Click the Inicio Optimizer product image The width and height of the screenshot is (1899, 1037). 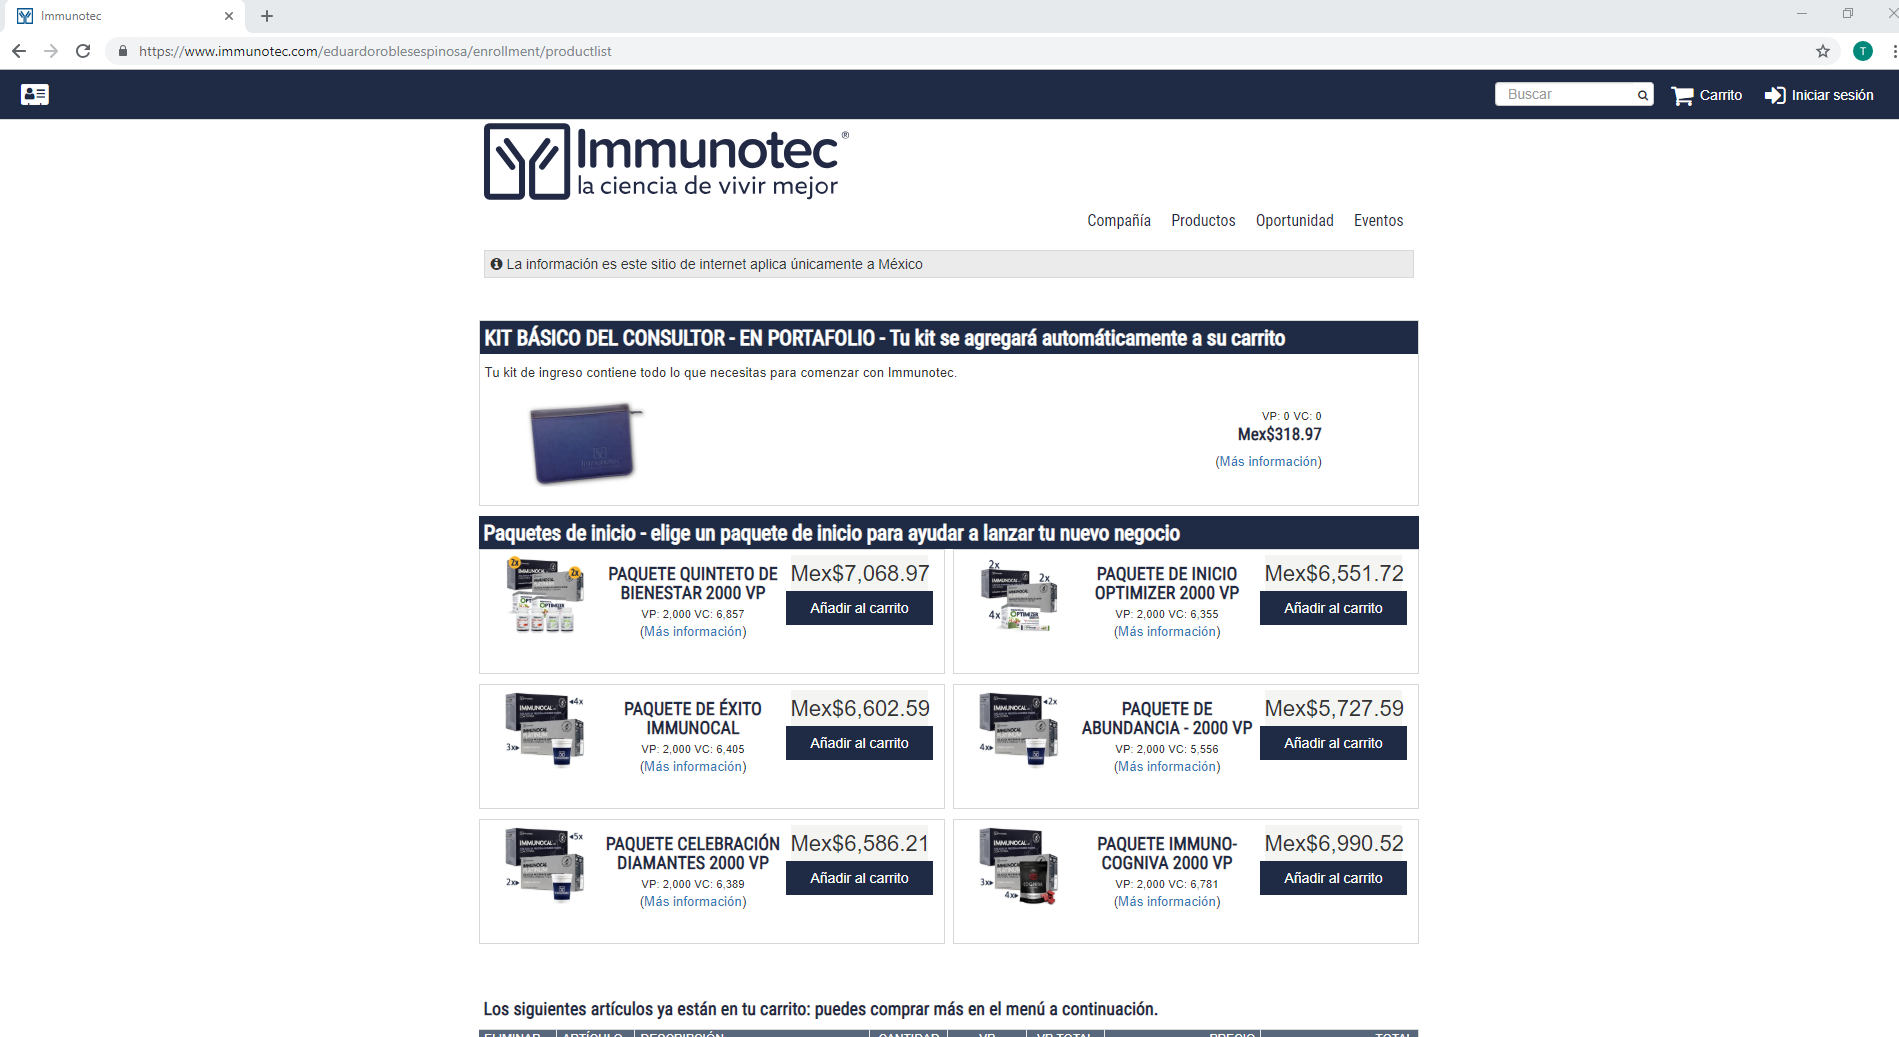(1019, 595)
